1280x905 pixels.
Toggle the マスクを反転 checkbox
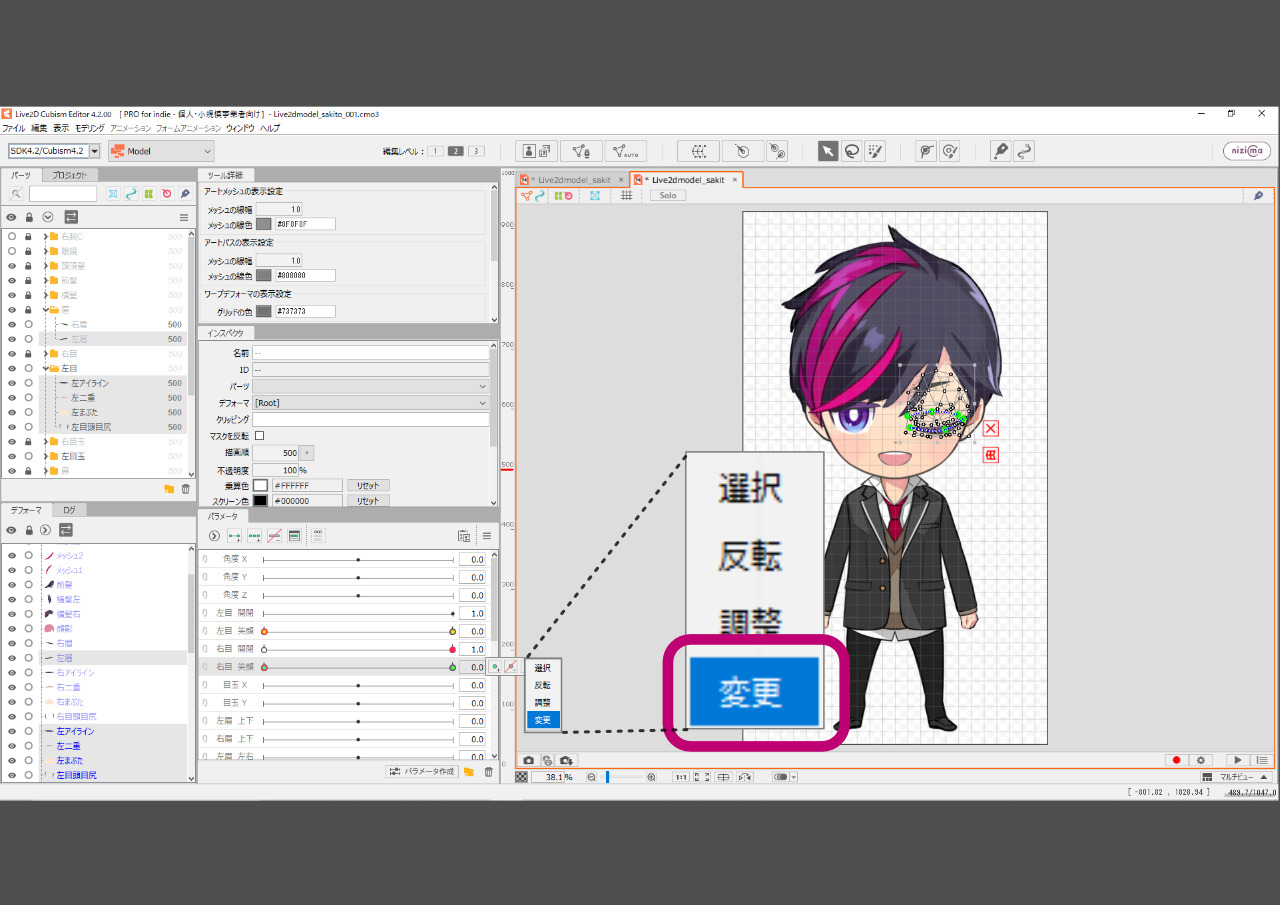tap(260, 436)
